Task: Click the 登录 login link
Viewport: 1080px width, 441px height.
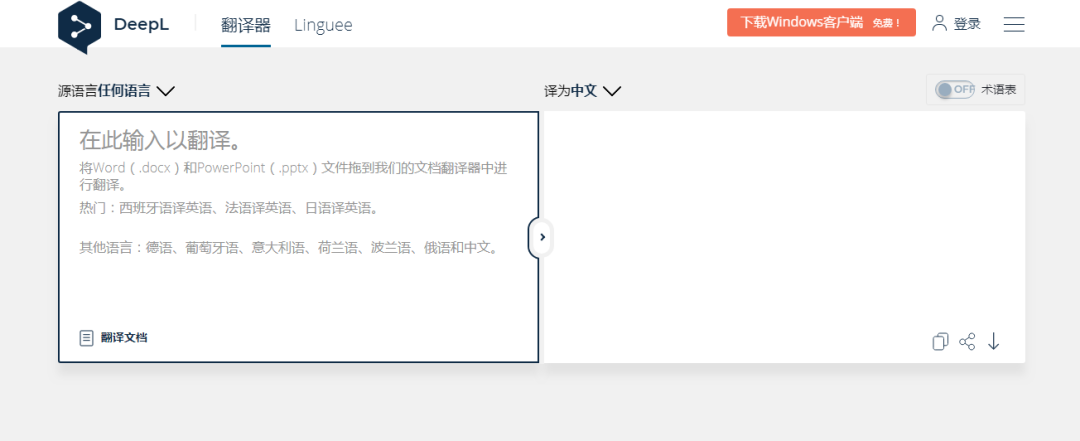Action: point(967,23)
